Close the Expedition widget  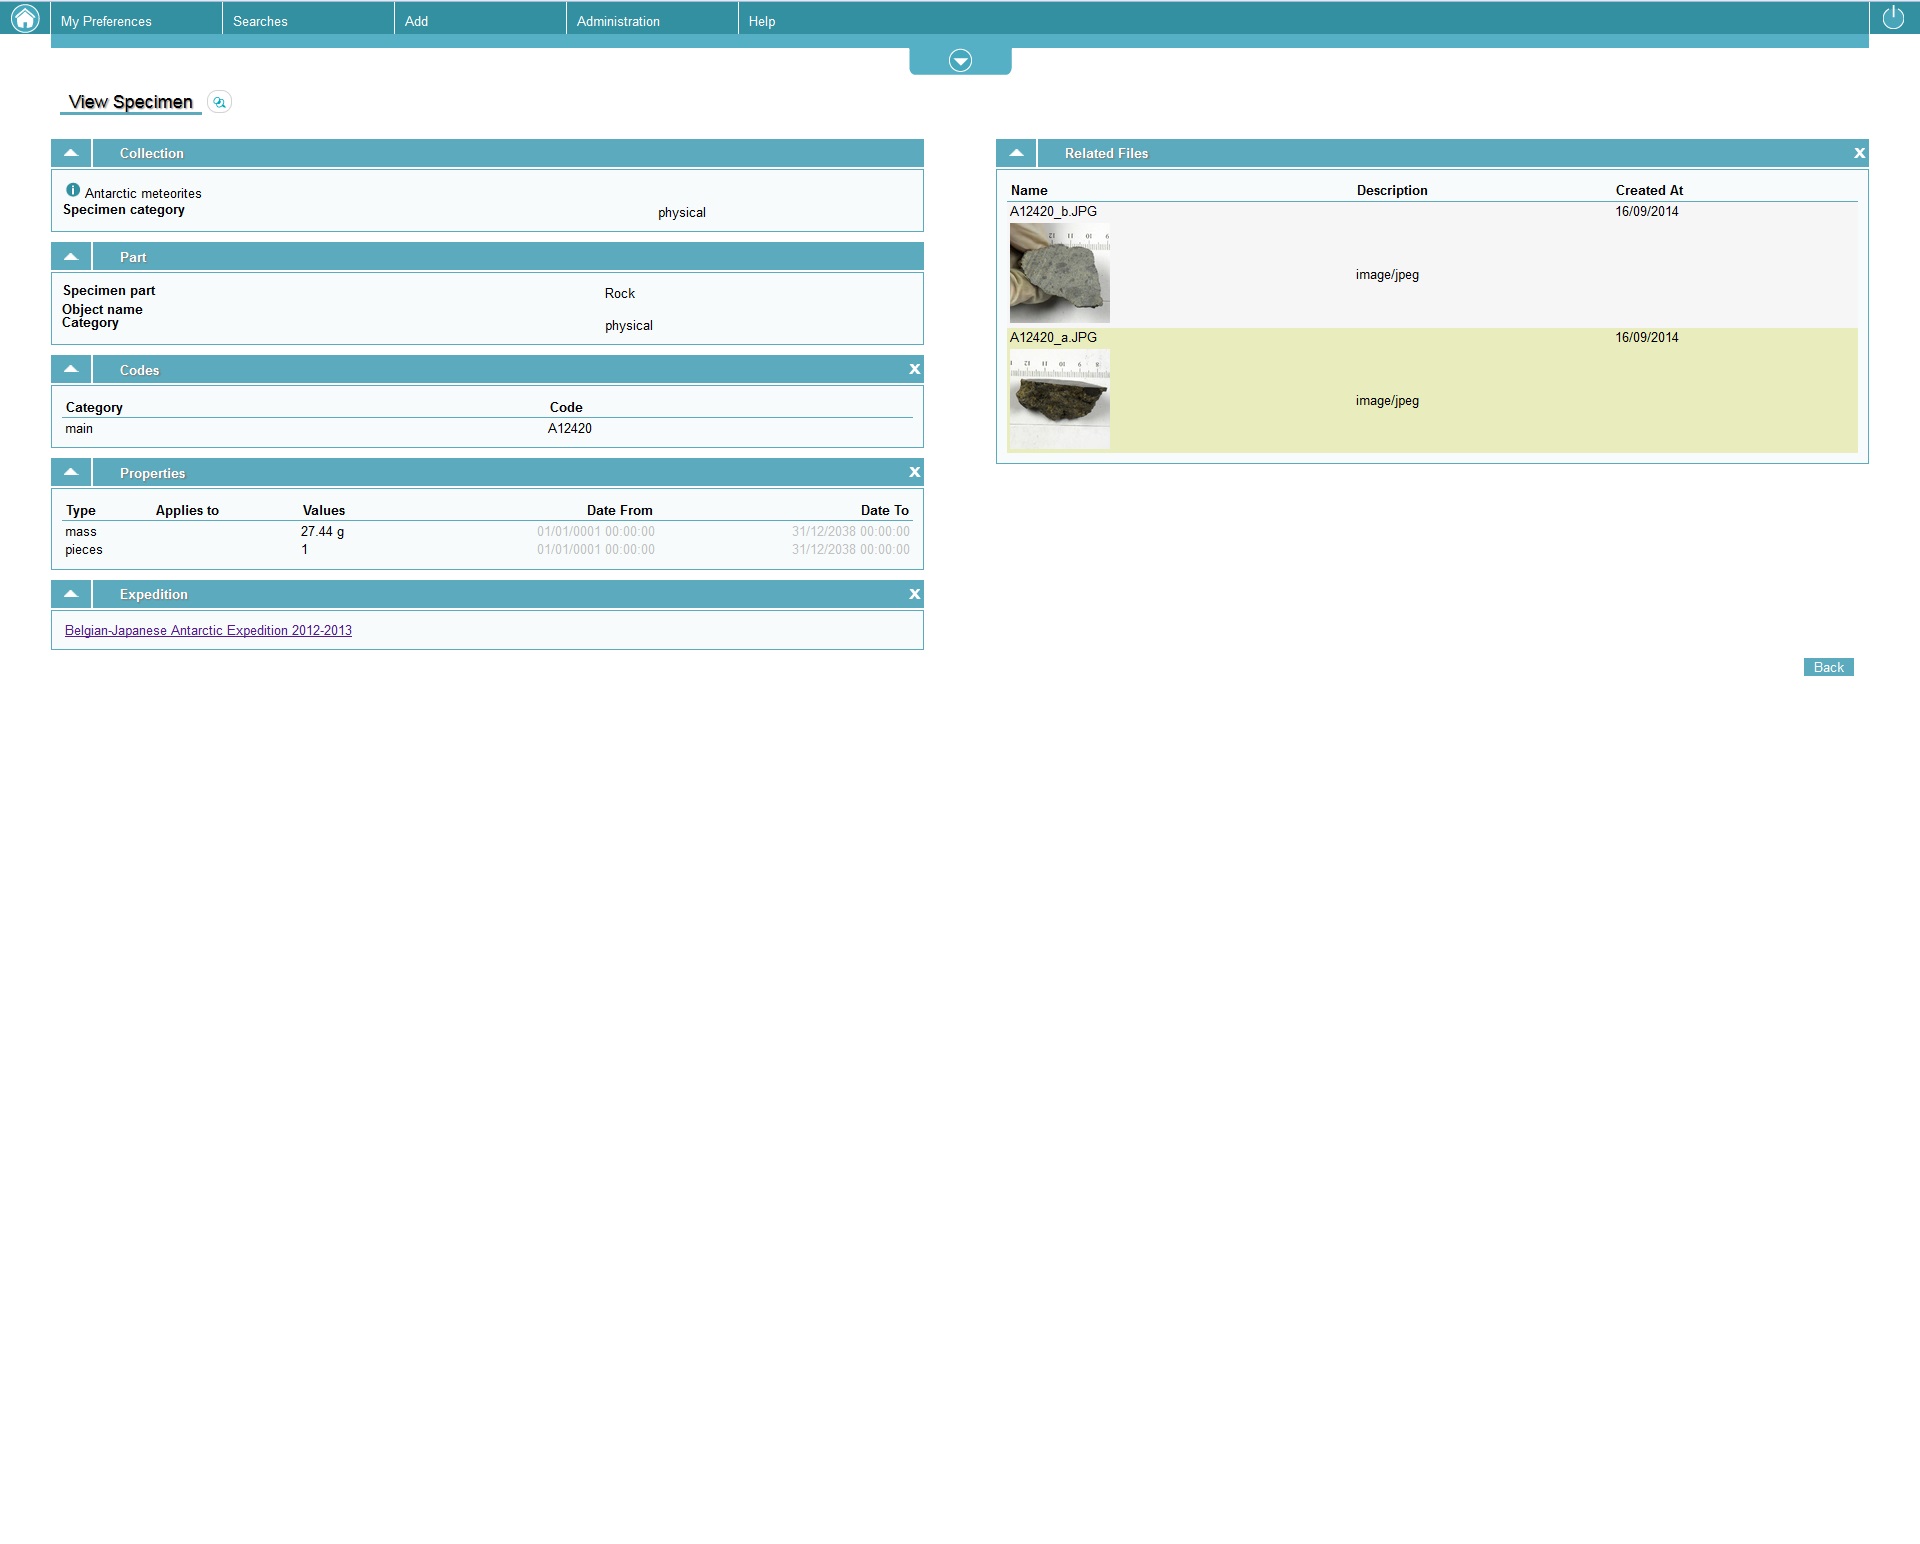(x=914, y=594)
